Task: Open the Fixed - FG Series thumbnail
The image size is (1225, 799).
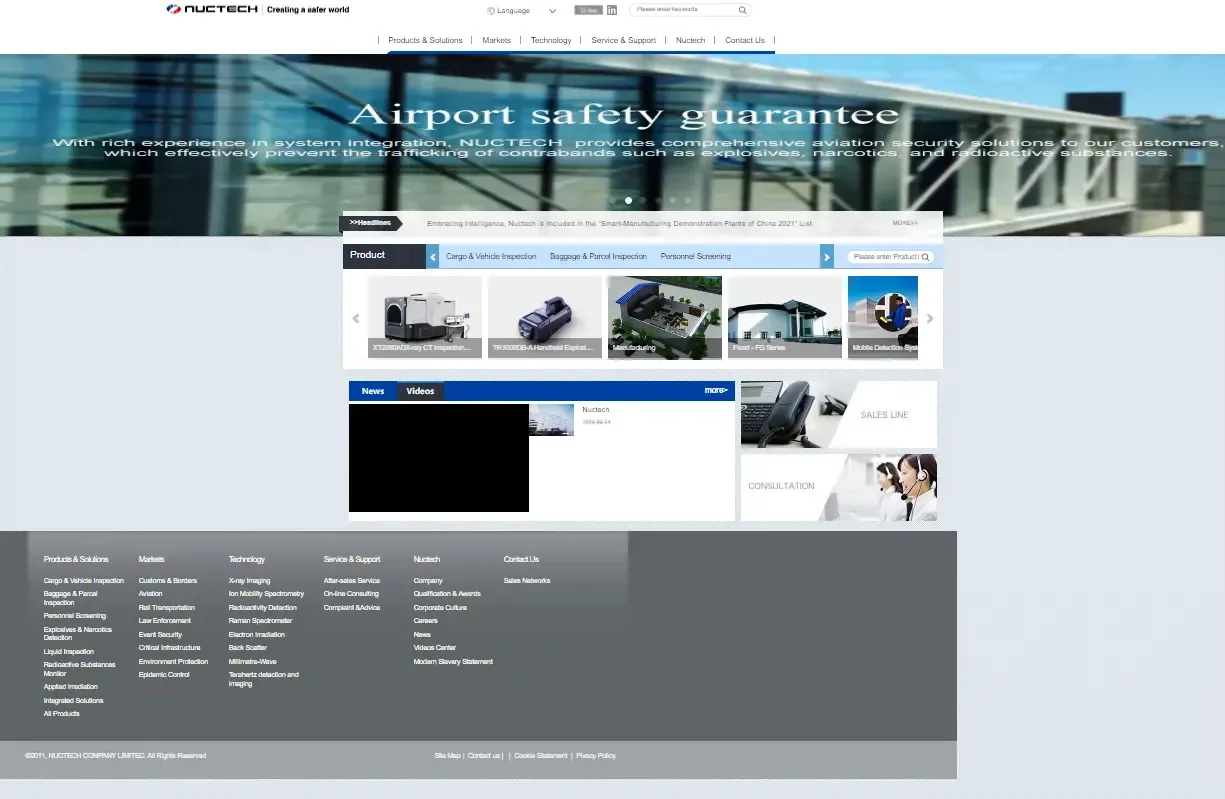Action: coord(785,317)
